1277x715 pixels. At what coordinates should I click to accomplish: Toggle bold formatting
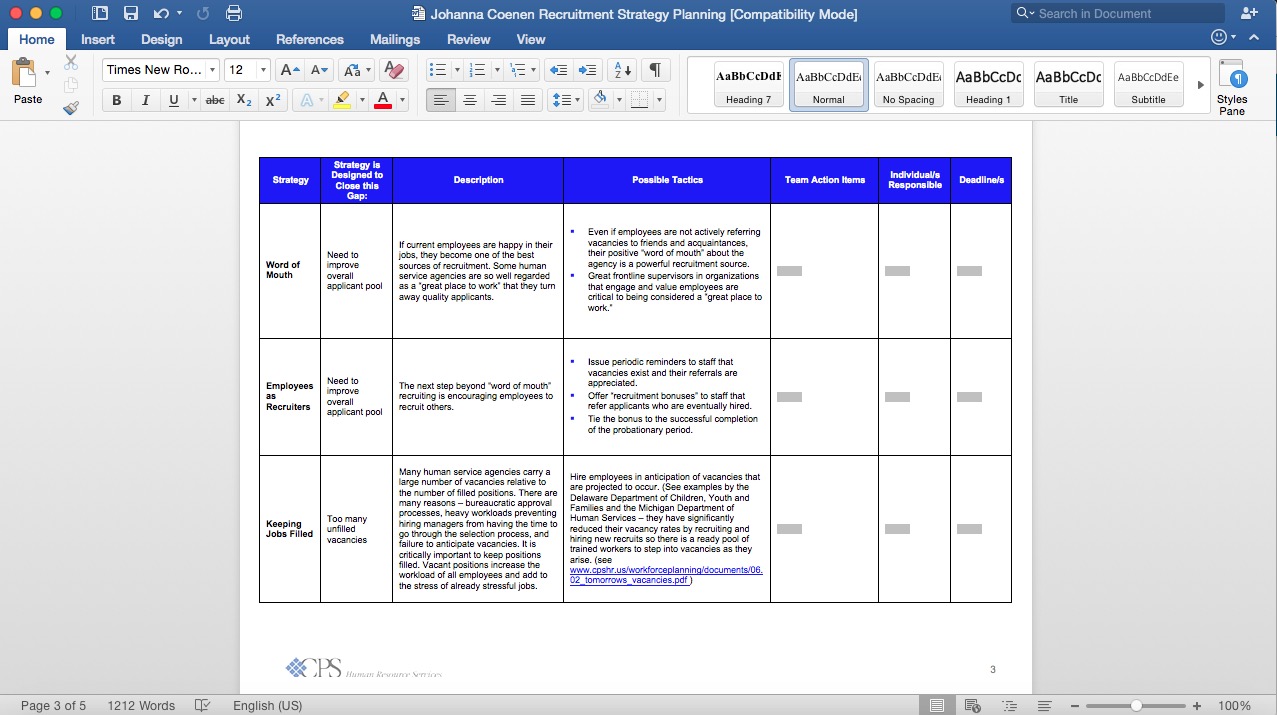tap(116, 100)
